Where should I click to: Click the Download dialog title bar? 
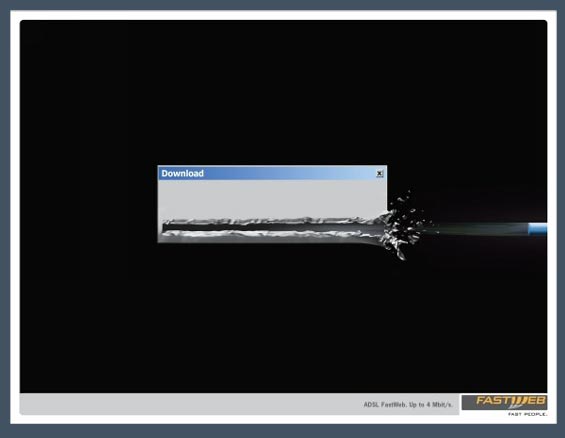(272, 173)
